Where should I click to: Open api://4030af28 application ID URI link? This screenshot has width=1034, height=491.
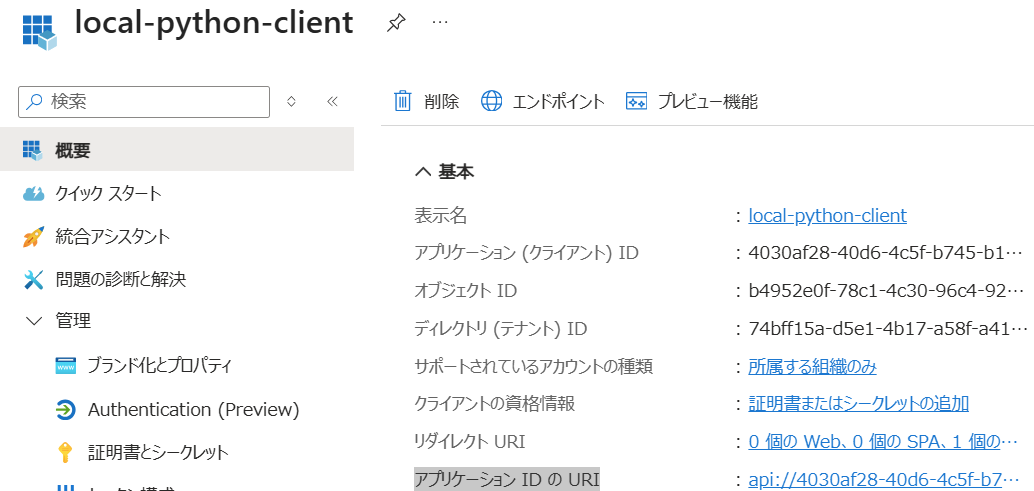[884, 480]
